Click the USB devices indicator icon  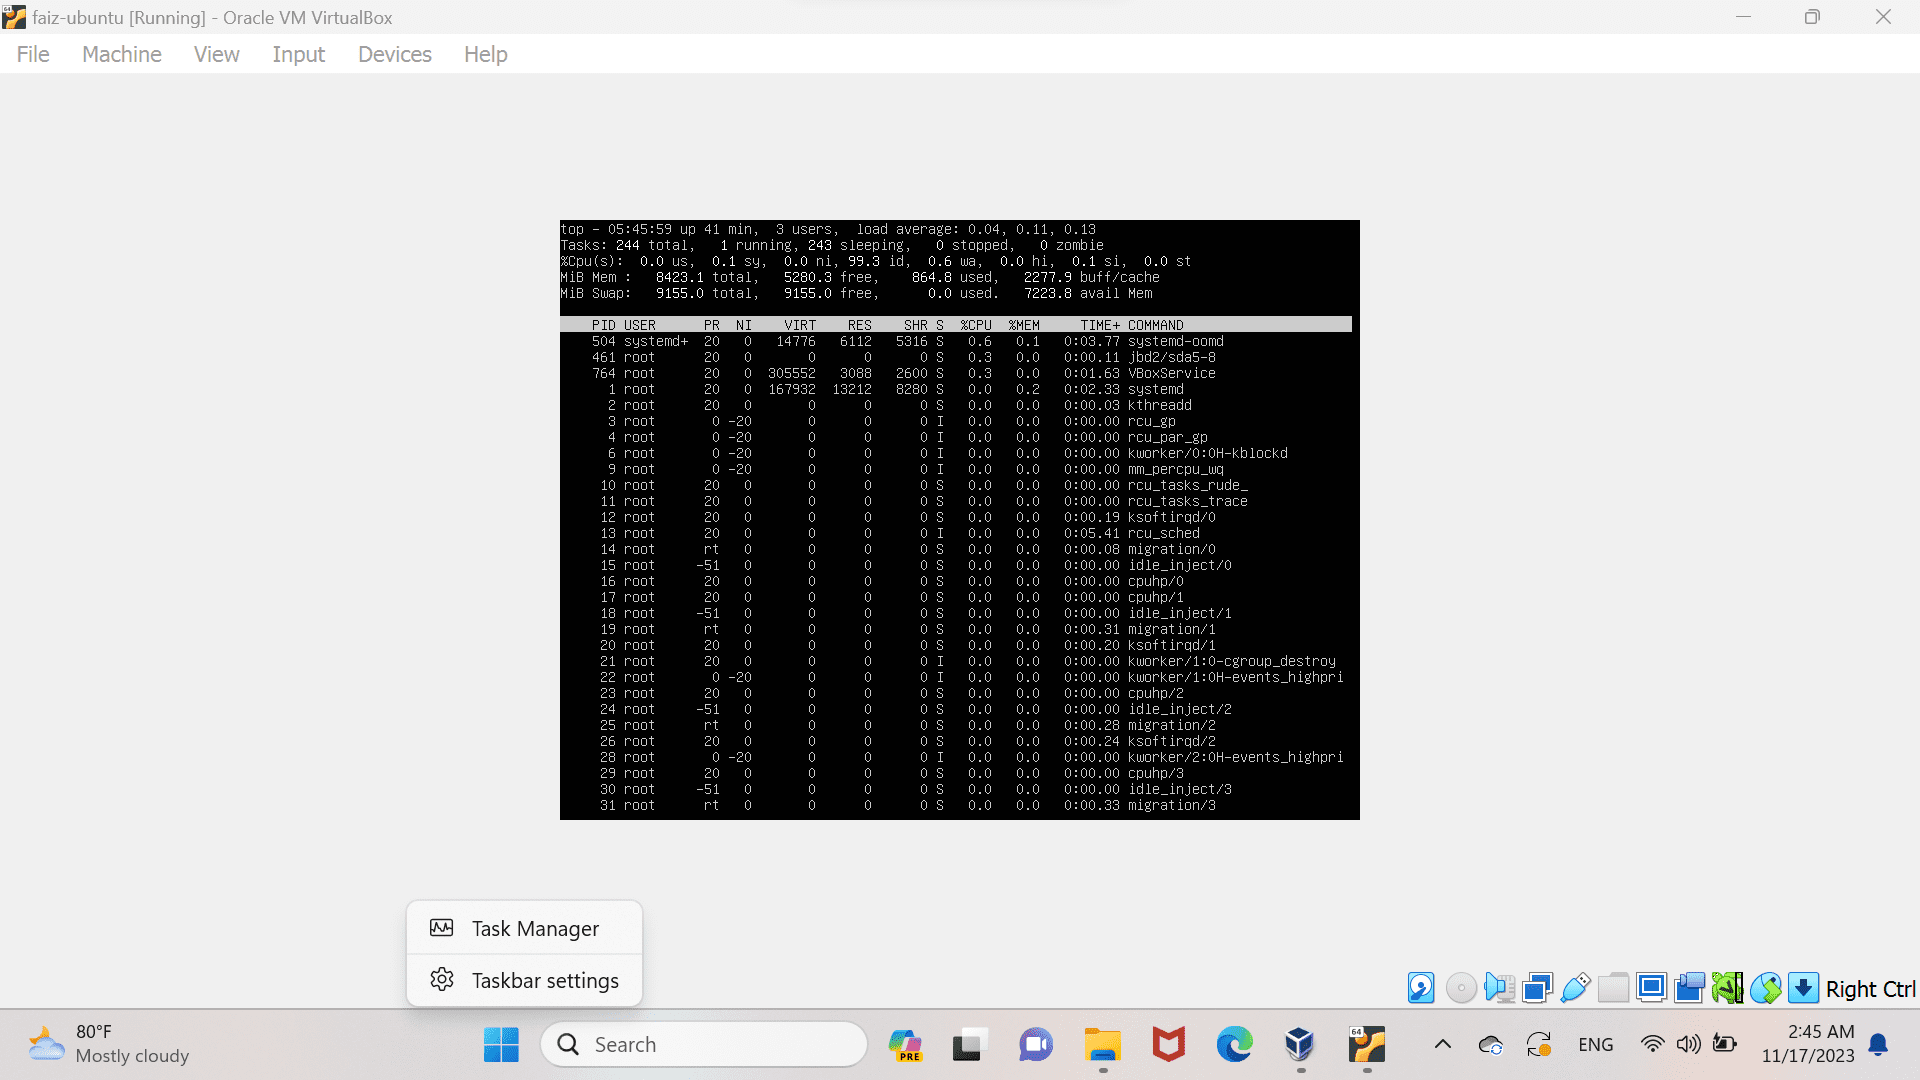1575,988
